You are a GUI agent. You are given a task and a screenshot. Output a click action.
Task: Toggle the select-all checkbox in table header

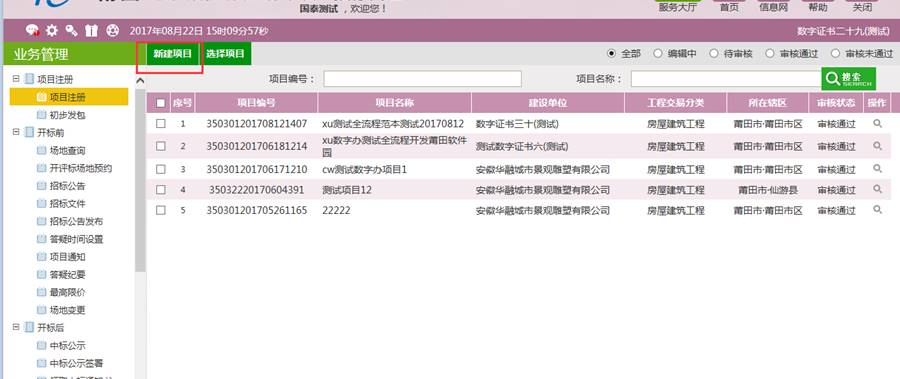coord(161,103)
